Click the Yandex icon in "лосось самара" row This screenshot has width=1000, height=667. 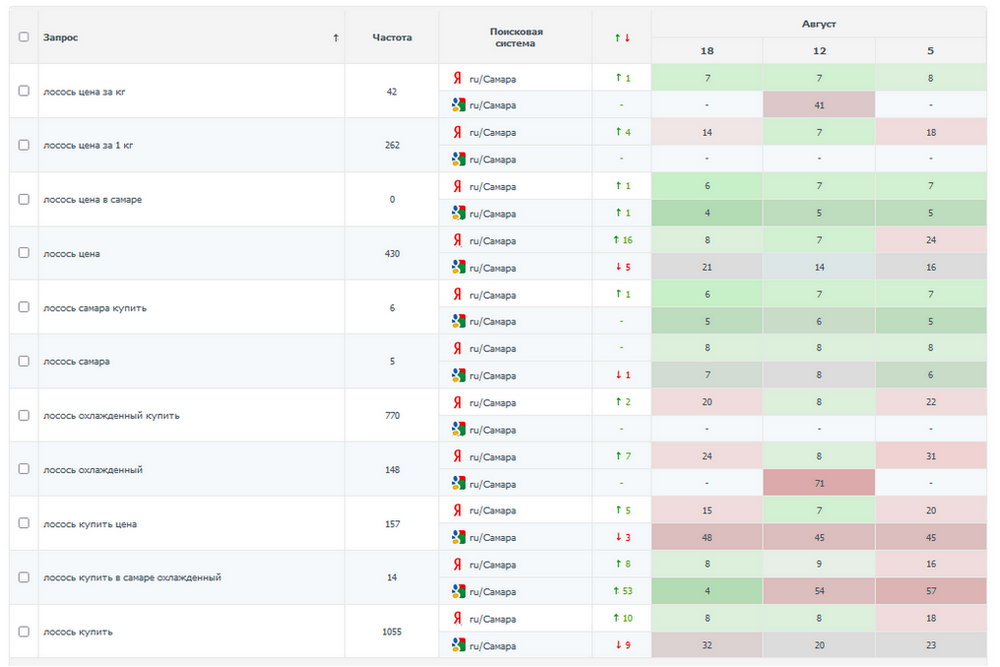click(x=457, y=348)
